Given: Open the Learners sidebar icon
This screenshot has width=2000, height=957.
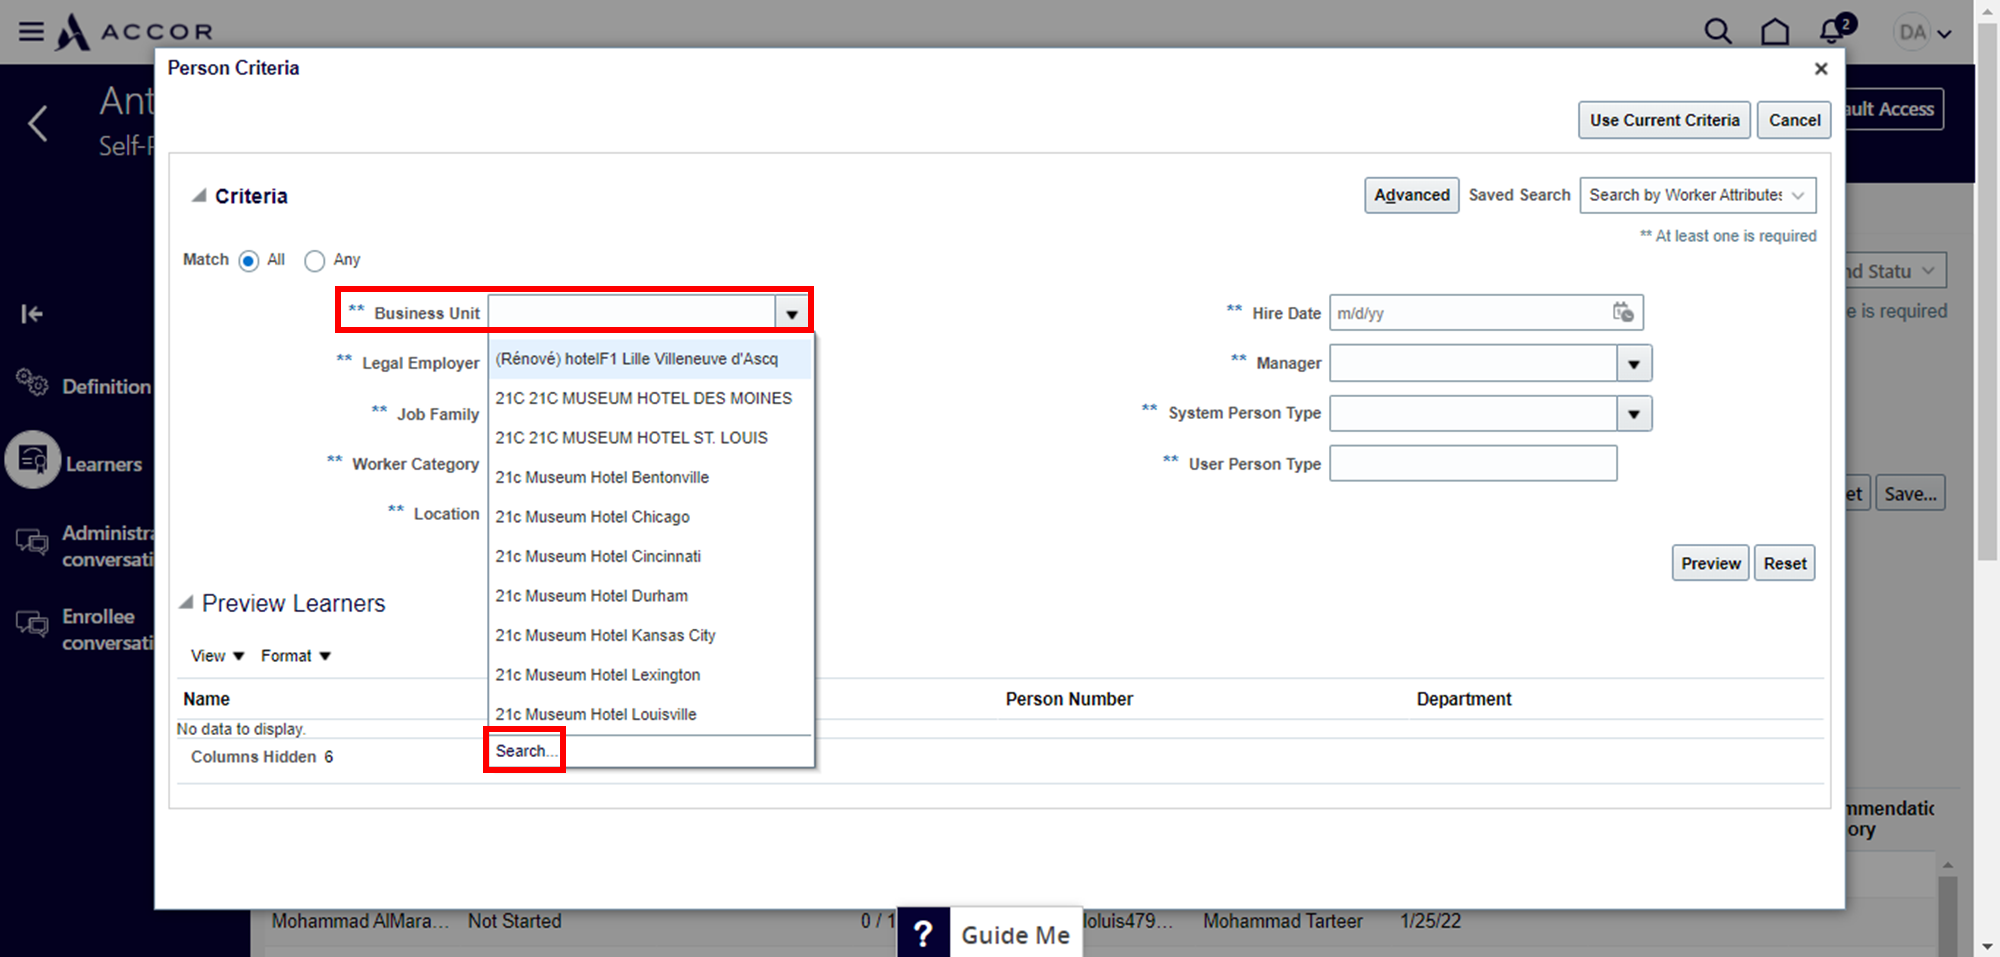Looking at the screenshot, I should pyautogui.click(x=33, y=459).
